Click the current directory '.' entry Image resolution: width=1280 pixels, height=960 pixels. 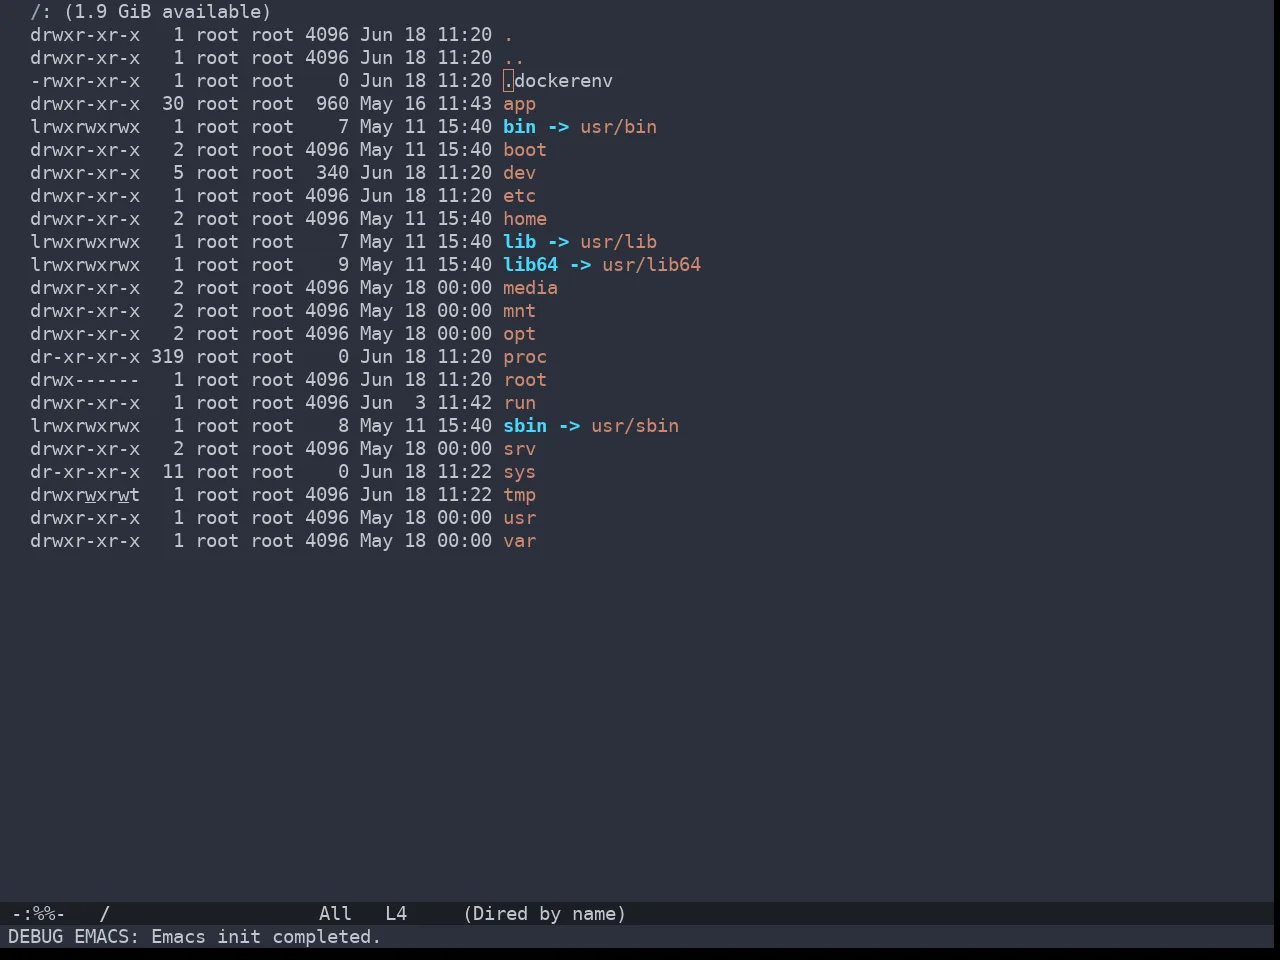click(x=508, y=35)
